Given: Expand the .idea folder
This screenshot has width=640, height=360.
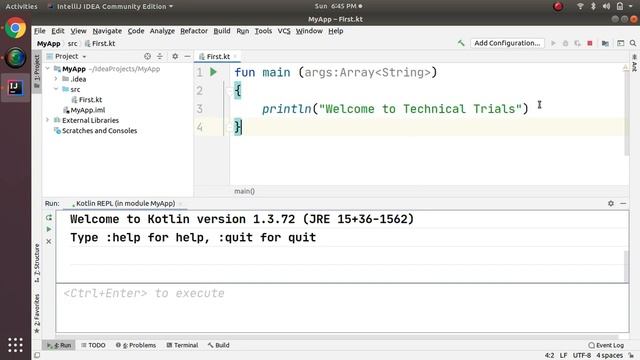Looking at the screenshot, I should pos(56,79).
